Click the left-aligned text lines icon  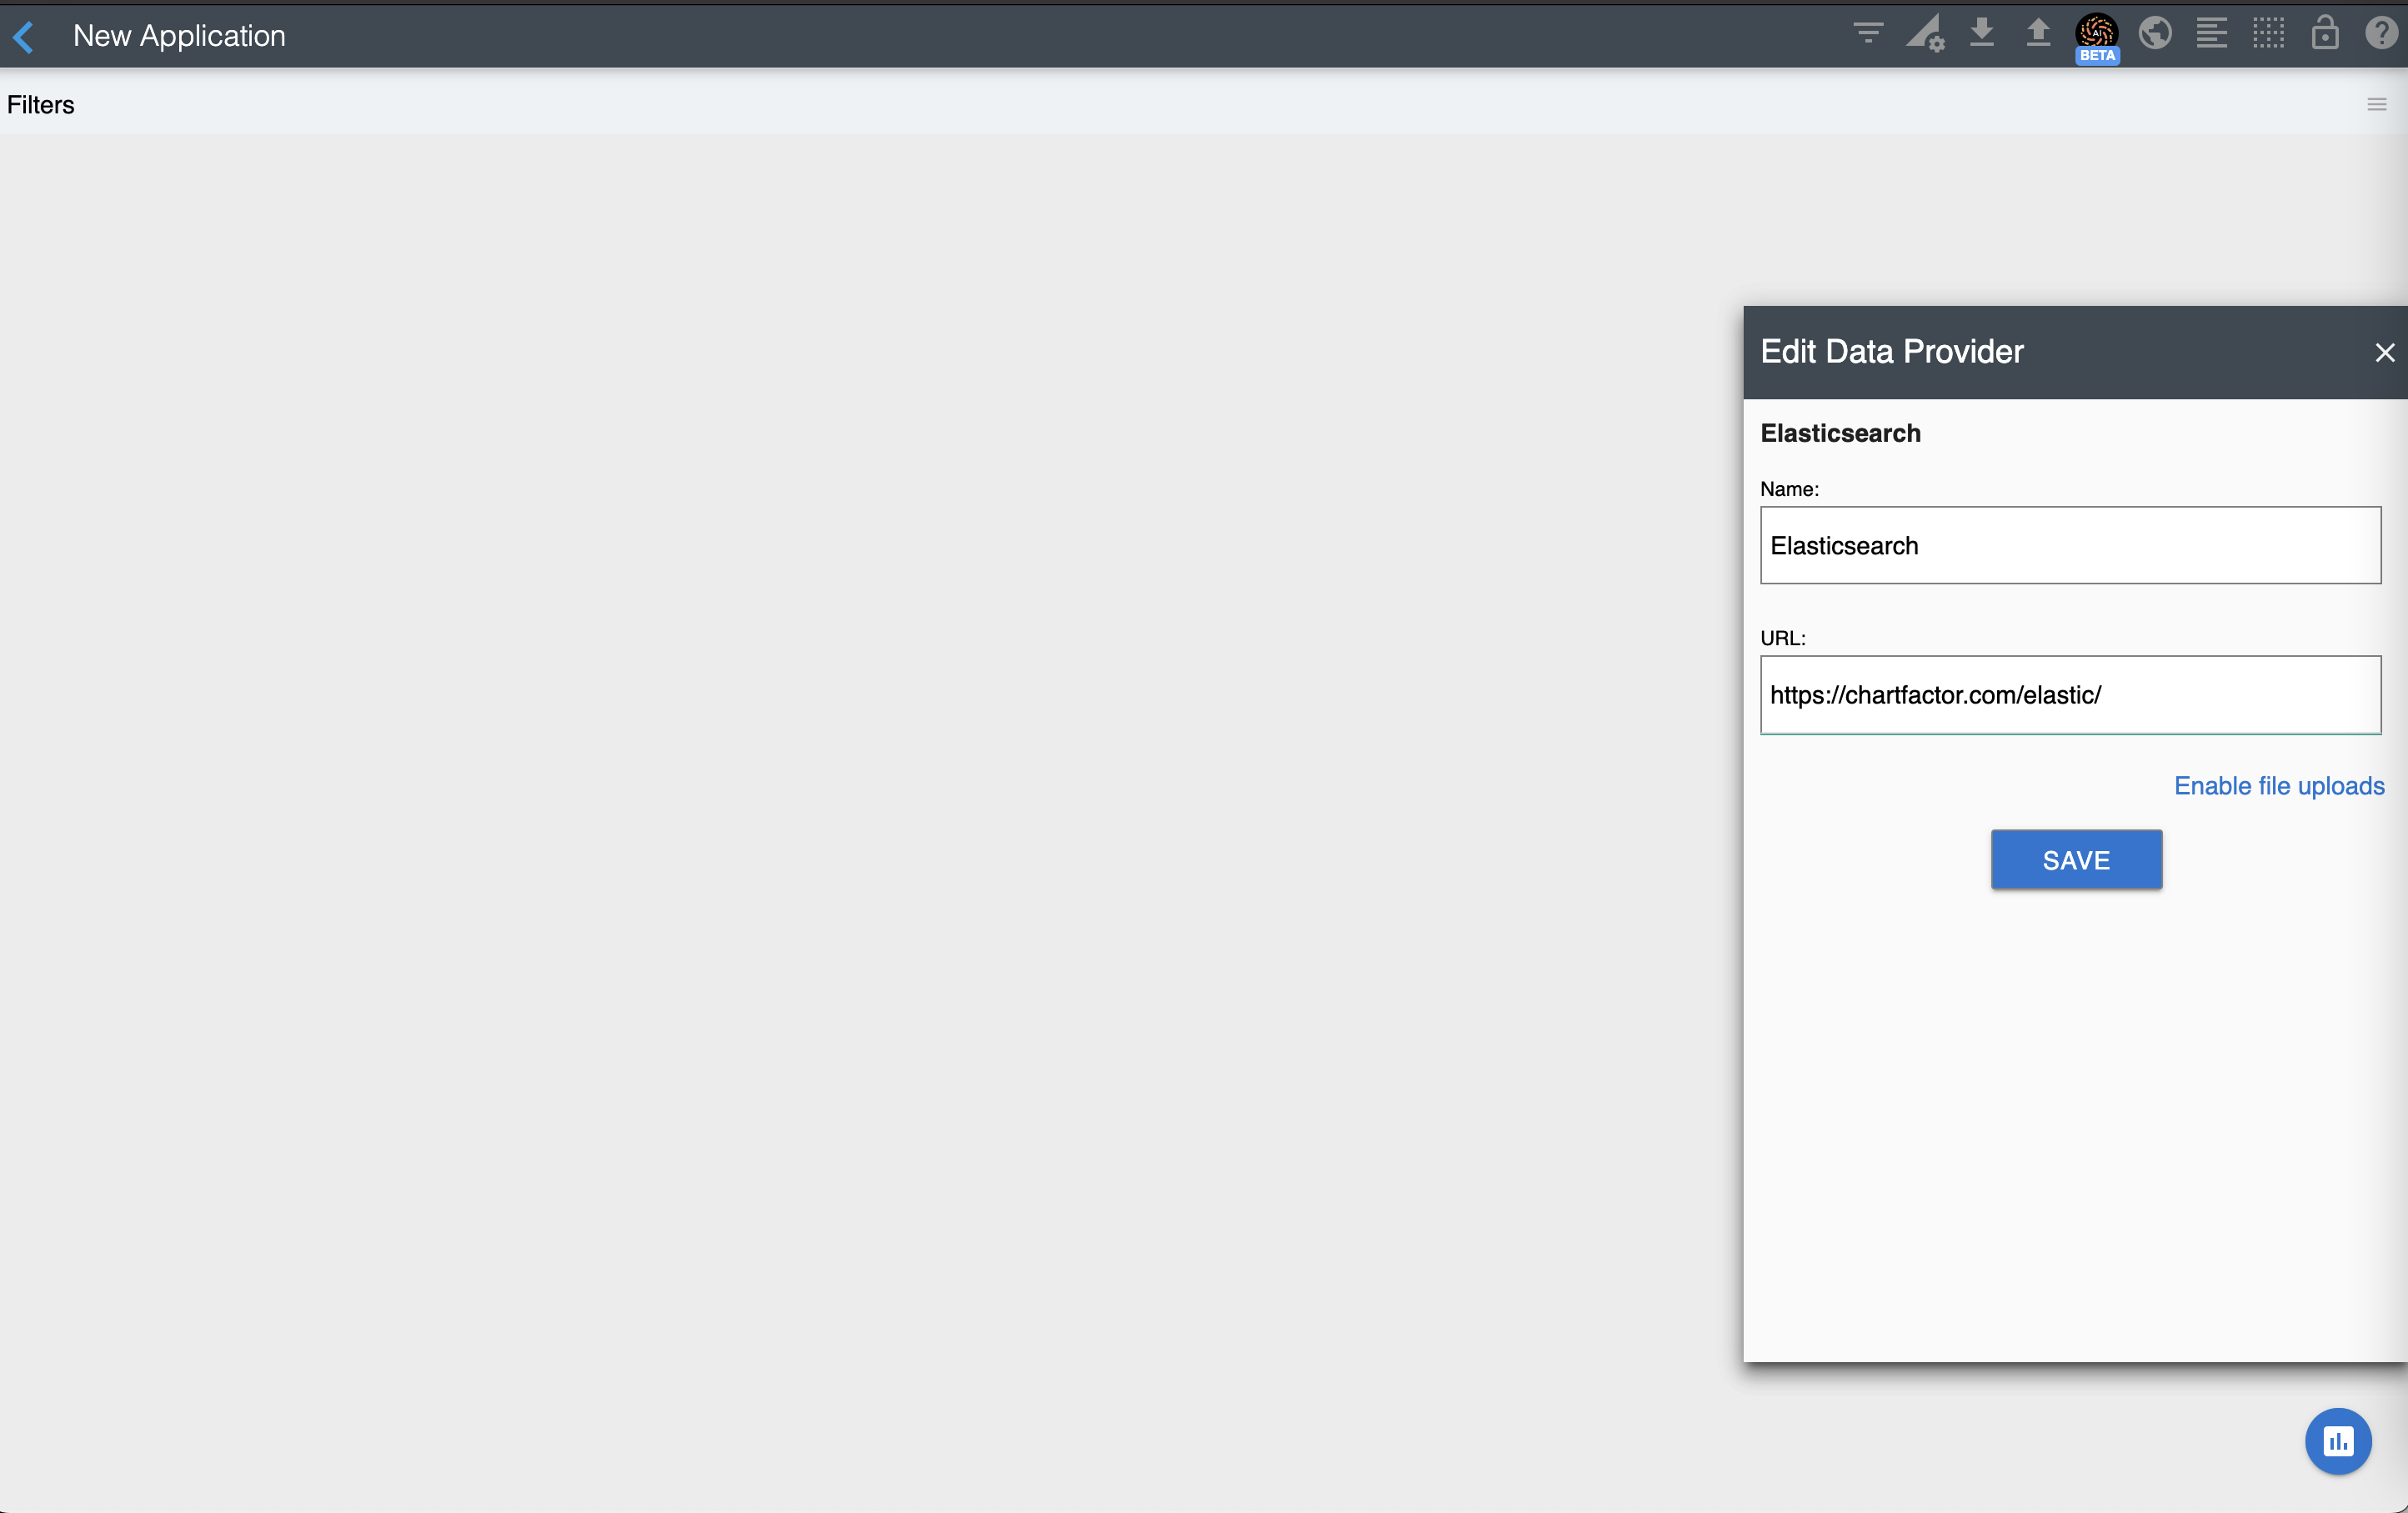pos(2211,33)
